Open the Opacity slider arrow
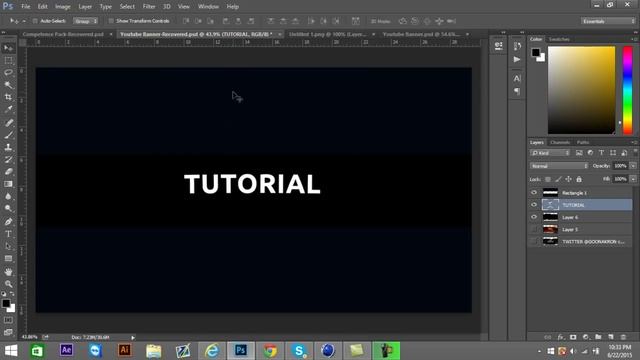Screen dimensions: 640x360 click(633, 166)
